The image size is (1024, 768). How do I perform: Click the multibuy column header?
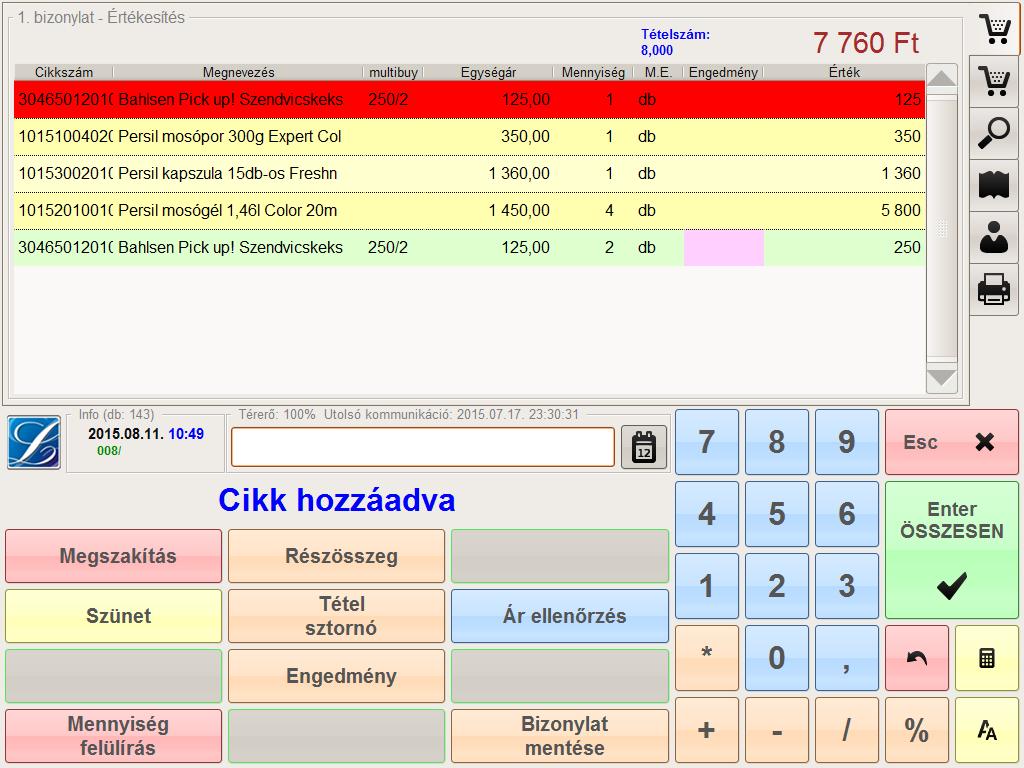pyautogui.click(x=393, y=72)
